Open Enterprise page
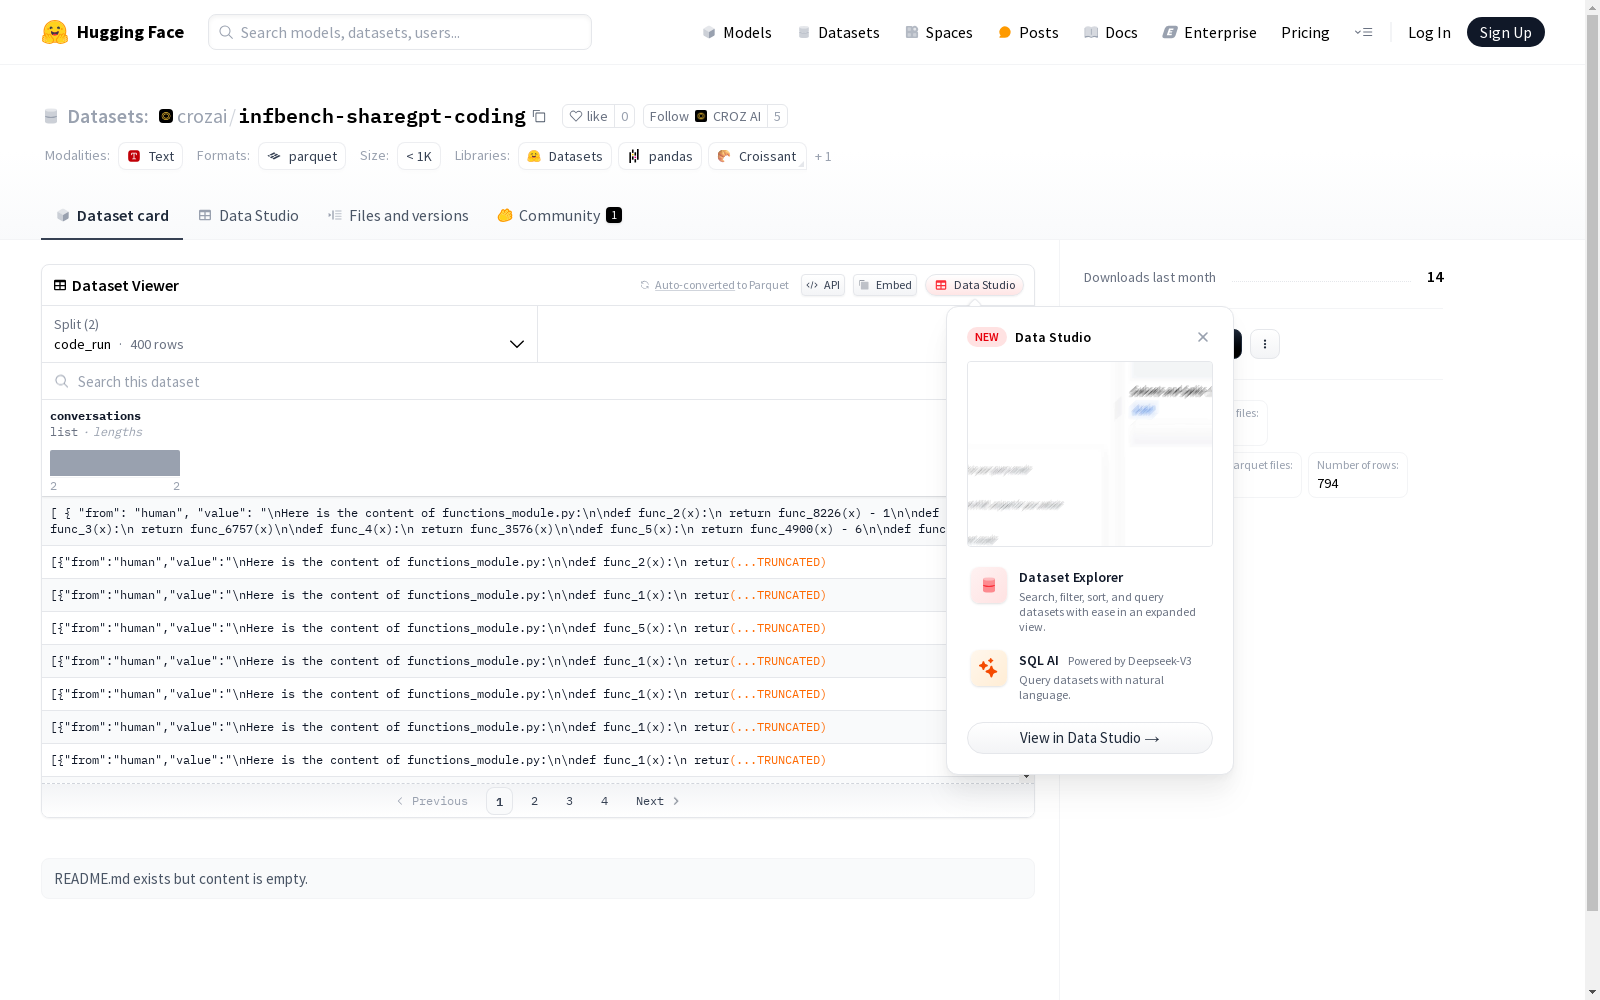The width and height of the screenshot is (1600, 1000). (1209, 32)
